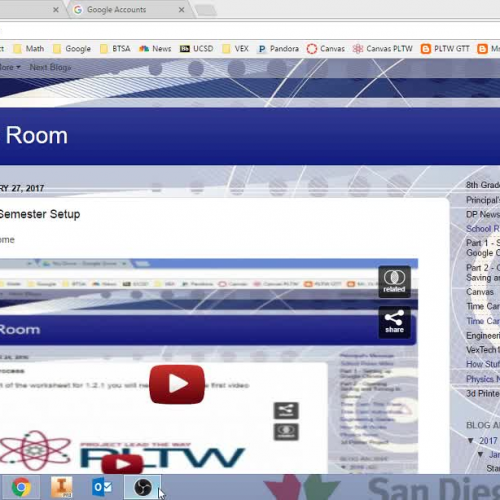This screenshot has height=500, width=500.
Task: Click the address bar
Action: 250,31
